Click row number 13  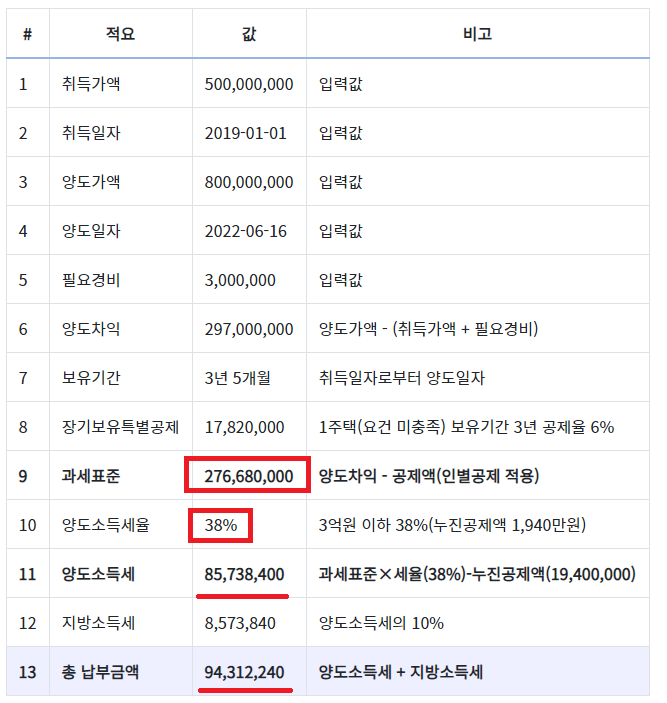[x=27, y=672]
